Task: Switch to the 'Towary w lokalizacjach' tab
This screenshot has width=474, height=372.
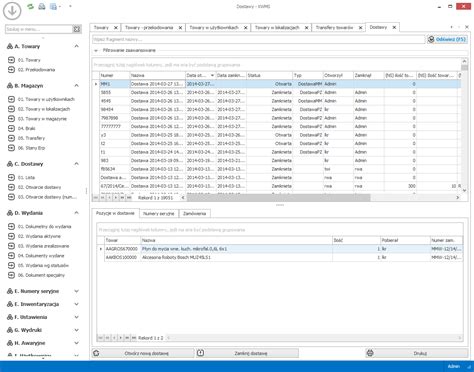Action: pos(277,28)
